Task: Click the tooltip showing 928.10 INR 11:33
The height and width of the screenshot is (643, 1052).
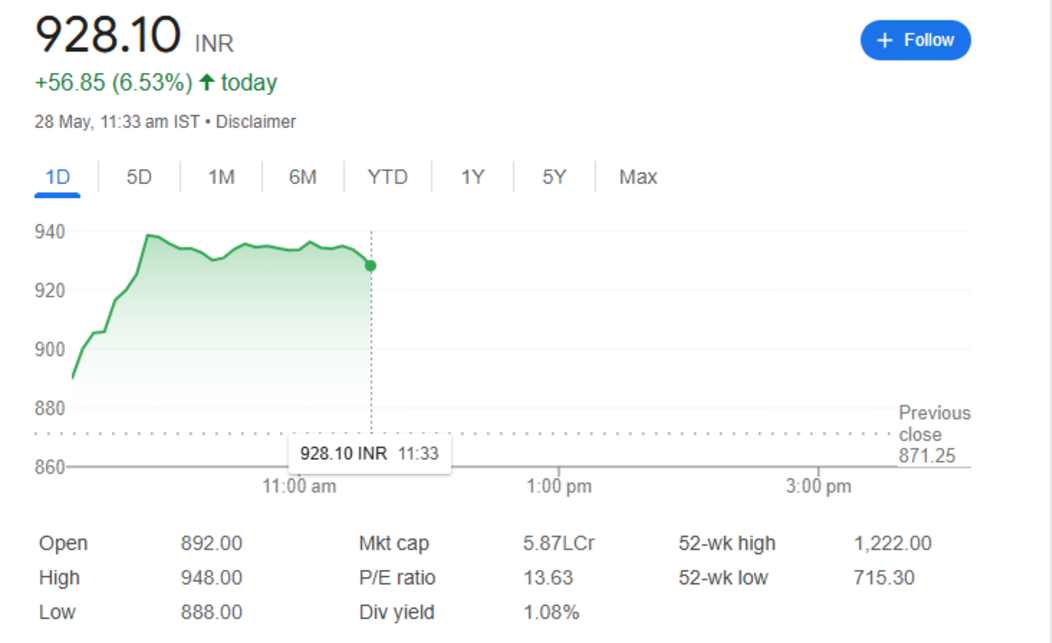Action: click(x=370, y=452)
